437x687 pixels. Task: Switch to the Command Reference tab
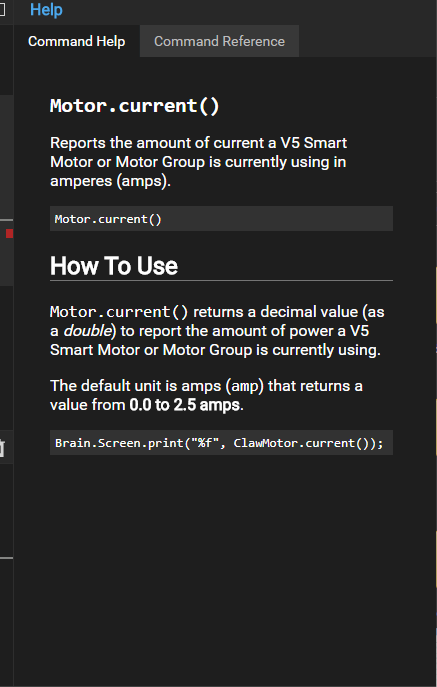click(x=219, y=41)
